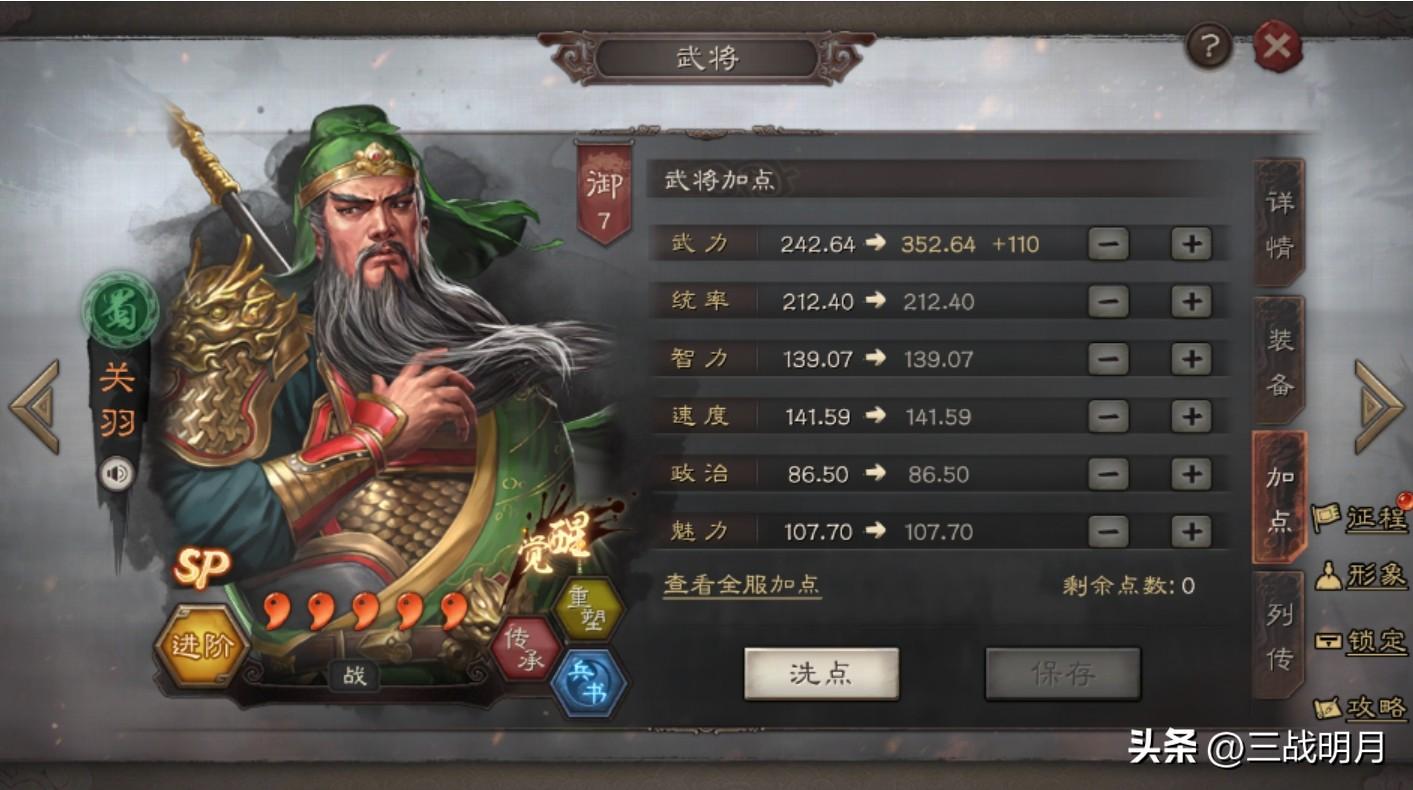The height and width of the screenshot is (790, 1413).
Task: Open 查看全服加点 link
Action: click(742, 585)
